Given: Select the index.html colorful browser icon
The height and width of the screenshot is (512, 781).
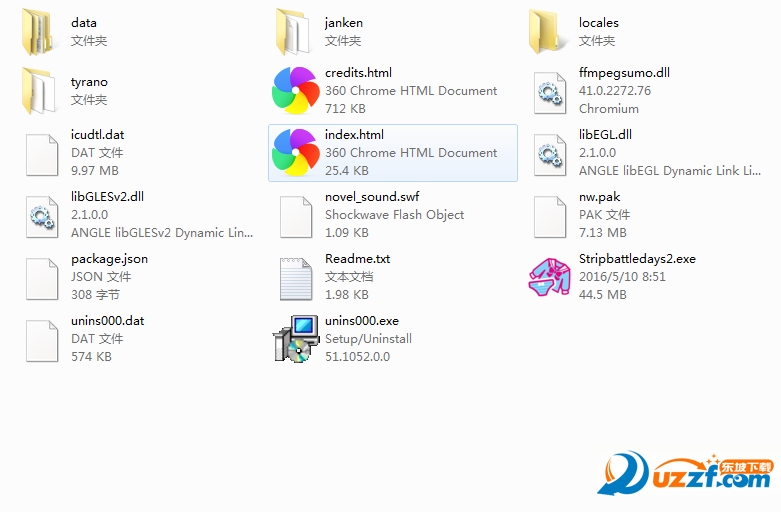Looking at the screenshot, I should click(295, 153).
